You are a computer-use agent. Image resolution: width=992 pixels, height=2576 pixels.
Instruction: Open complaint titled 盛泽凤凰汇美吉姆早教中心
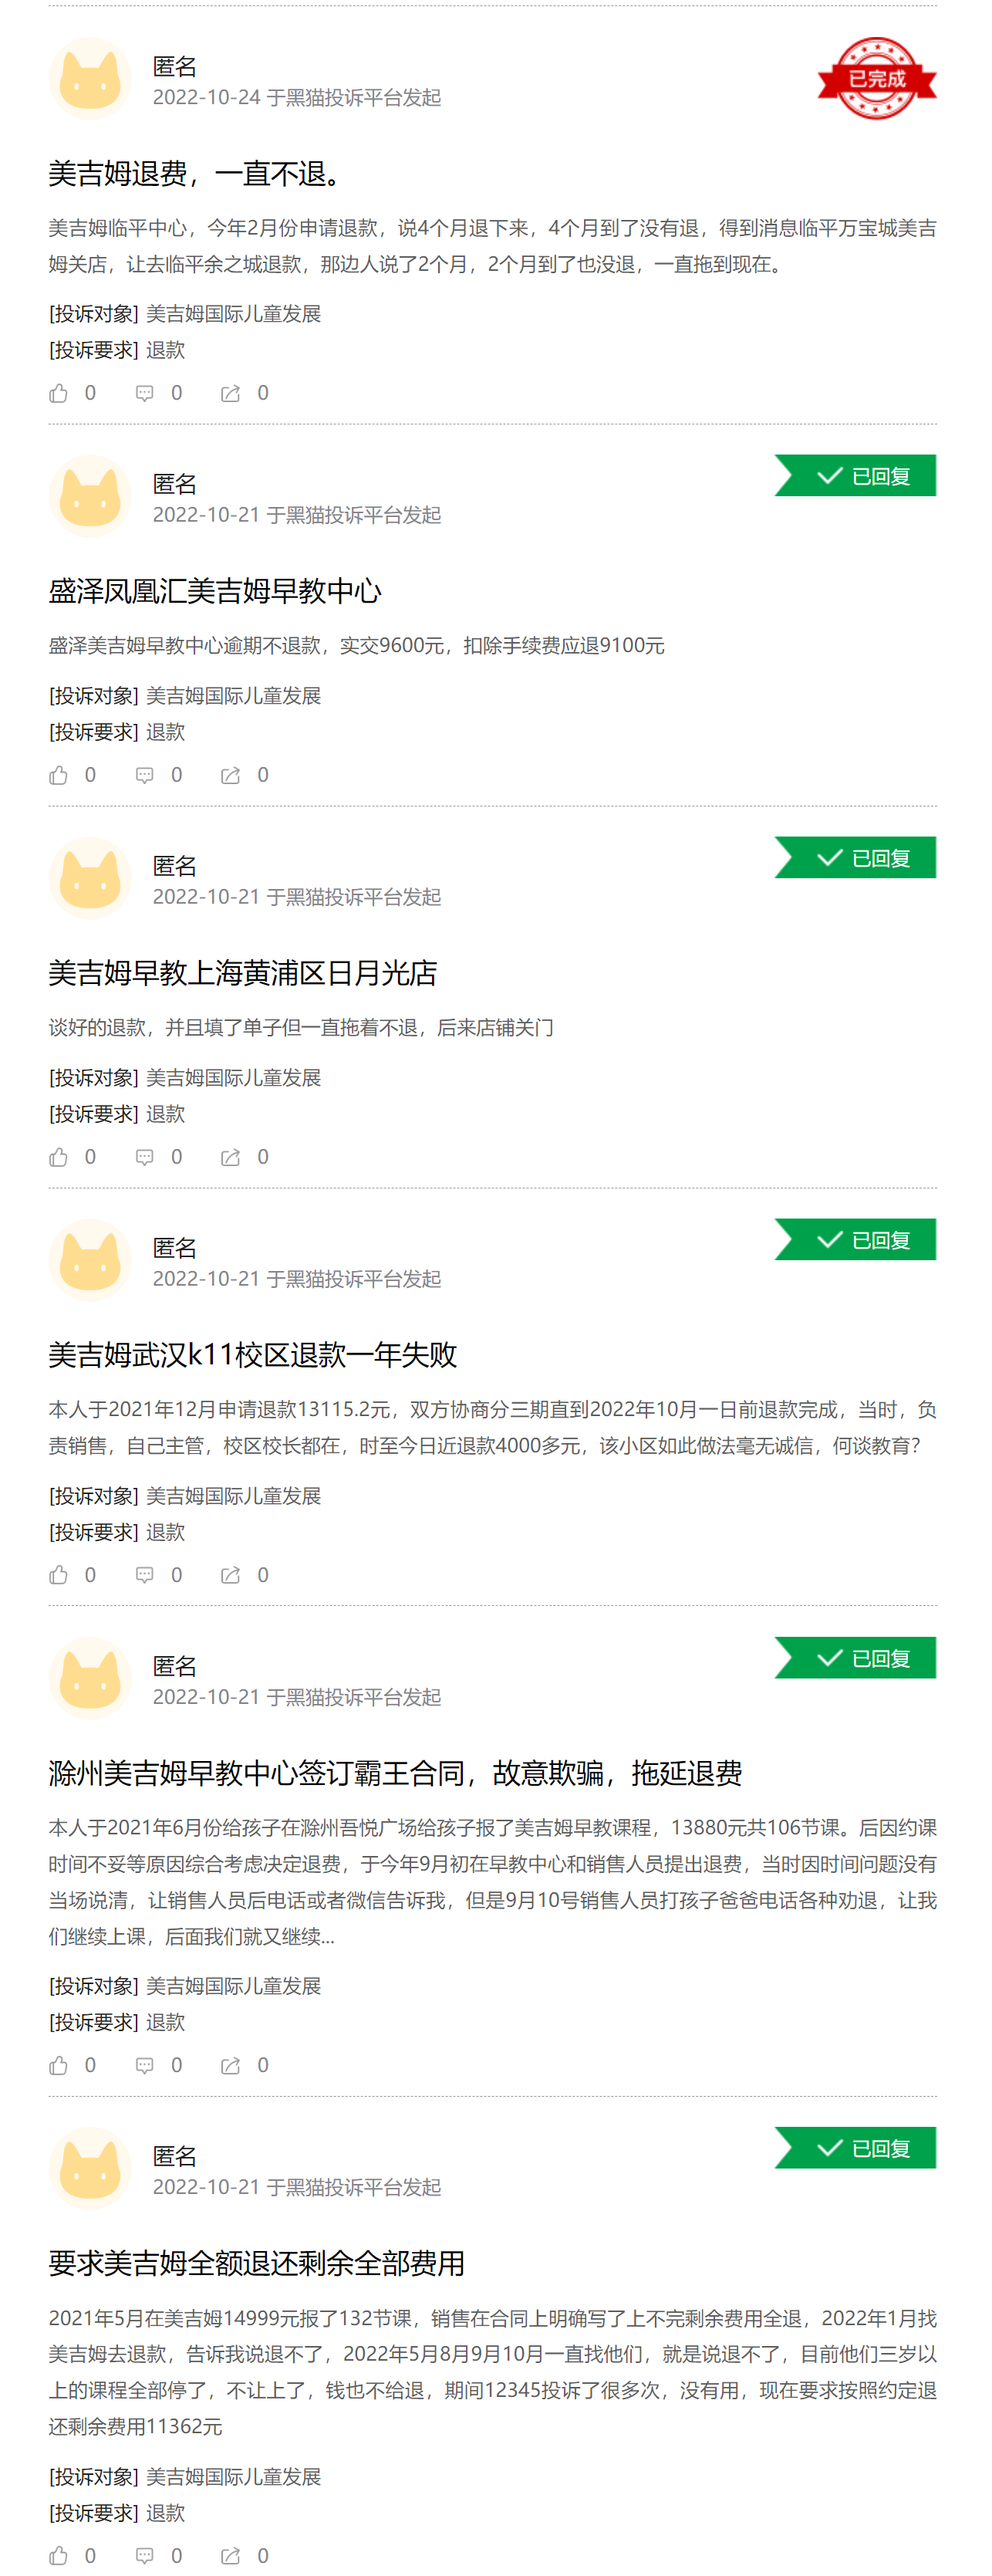[215, 591]
